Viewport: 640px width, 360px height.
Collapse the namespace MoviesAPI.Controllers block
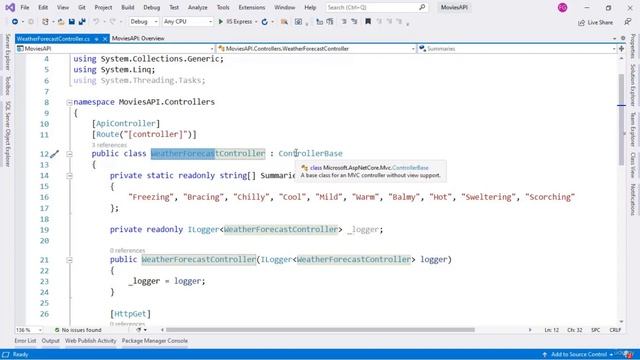(x=69, y=102)
